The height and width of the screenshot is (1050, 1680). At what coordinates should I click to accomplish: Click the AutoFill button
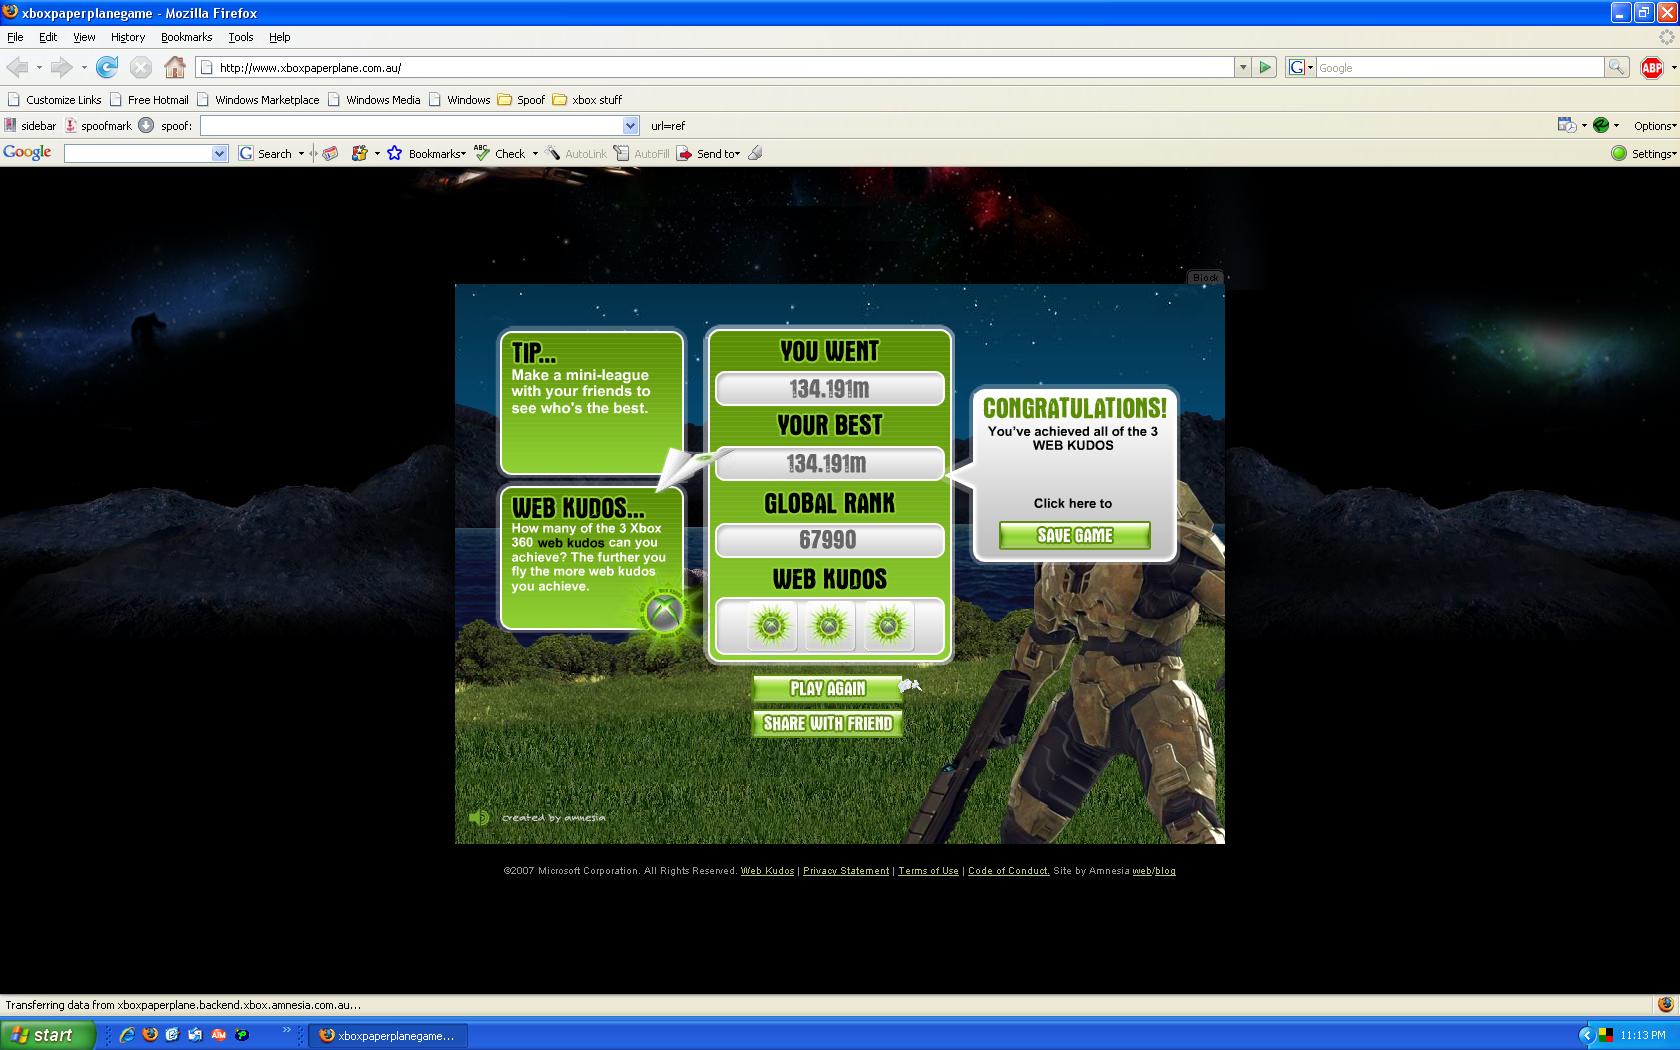[x=641, y=153]
